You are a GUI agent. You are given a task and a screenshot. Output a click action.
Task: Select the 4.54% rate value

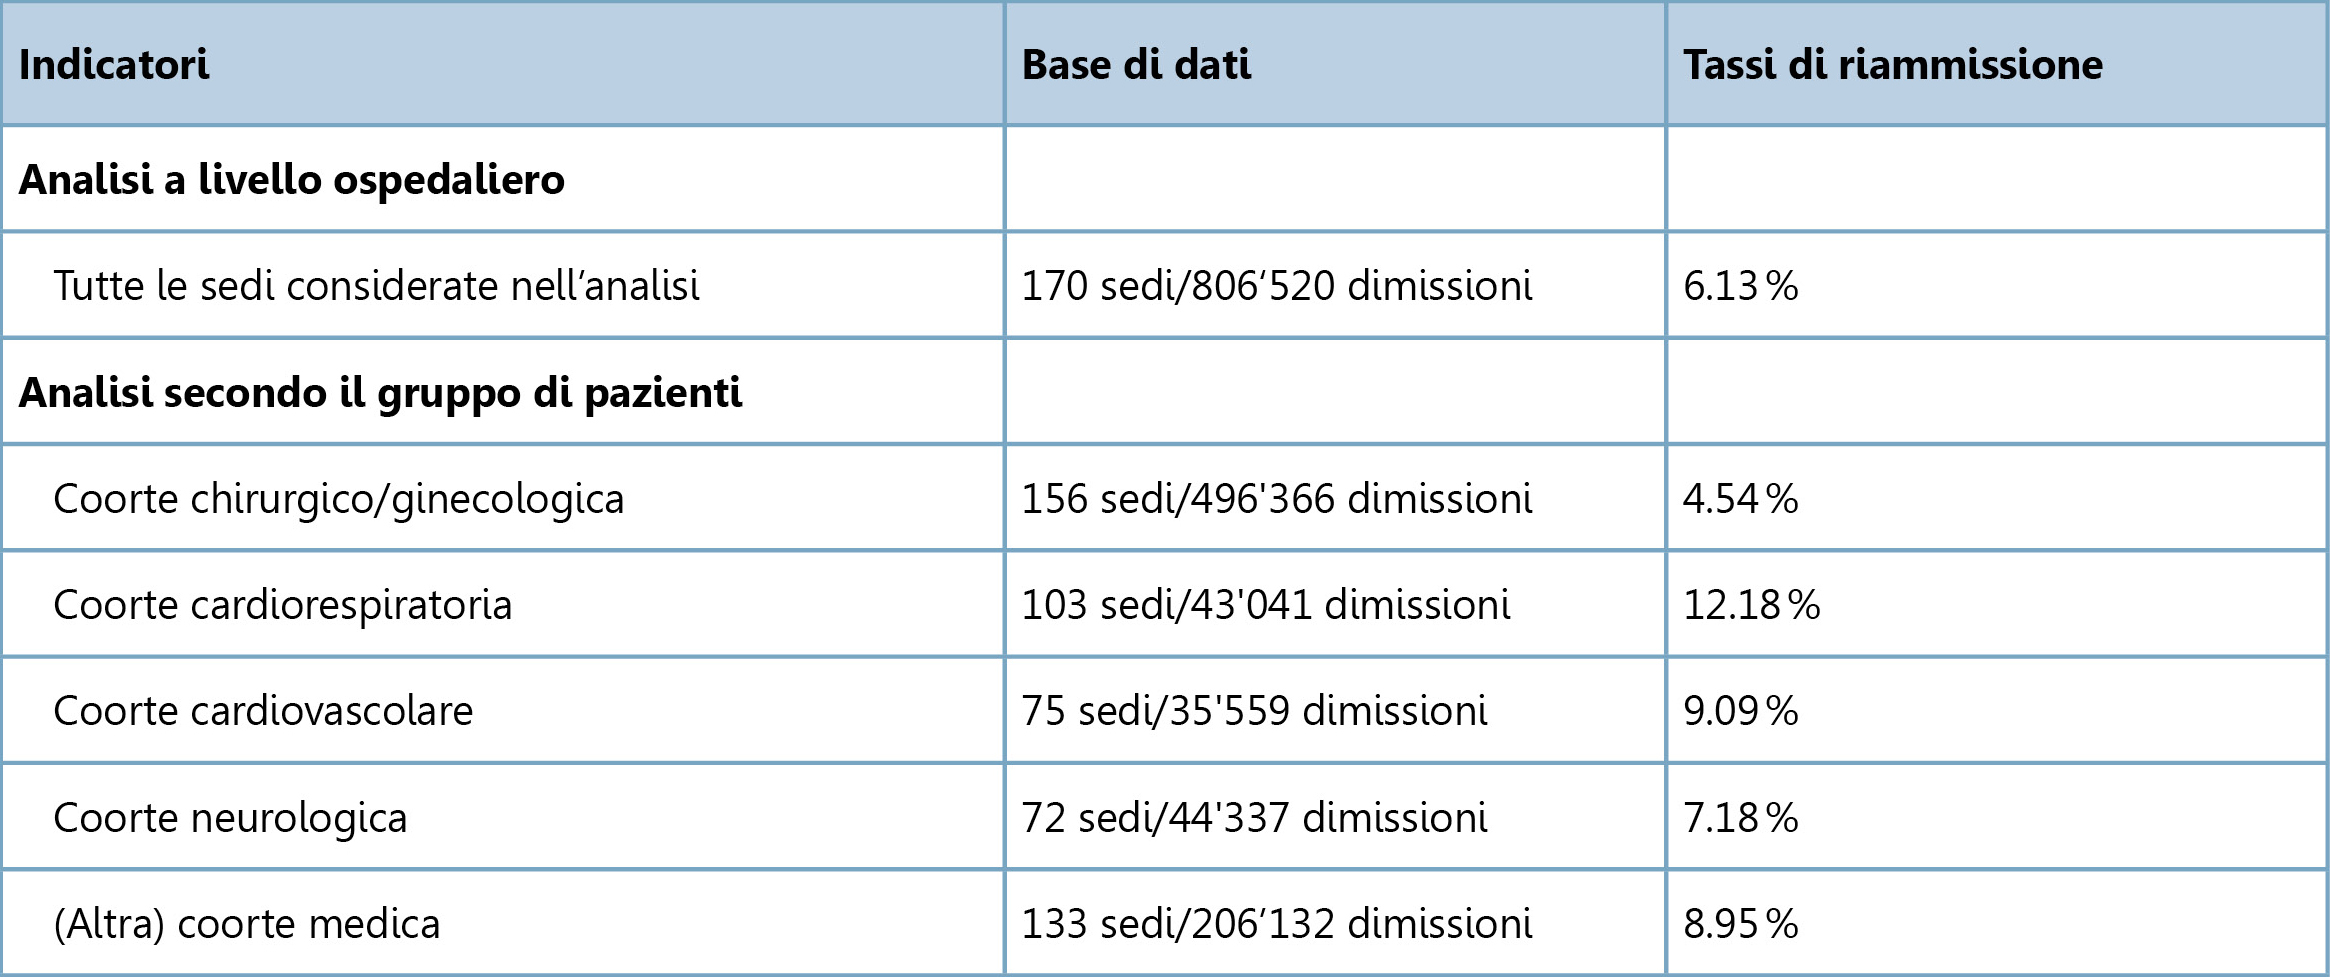click(x=1740, y=499)
